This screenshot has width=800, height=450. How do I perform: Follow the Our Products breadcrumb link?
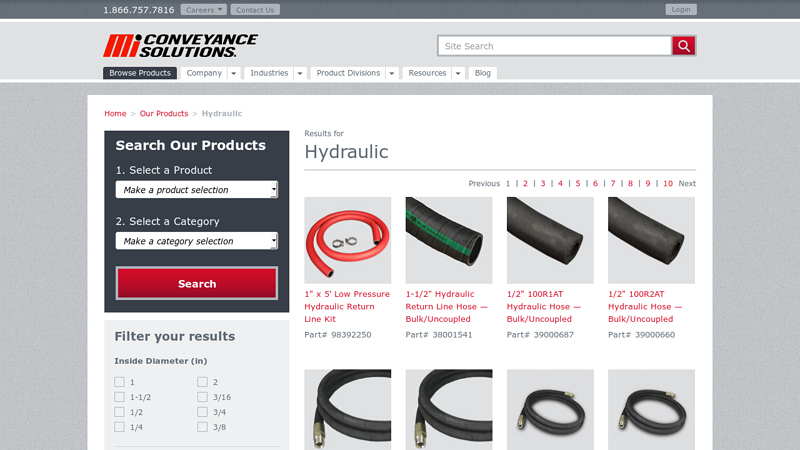click(164, 113)
